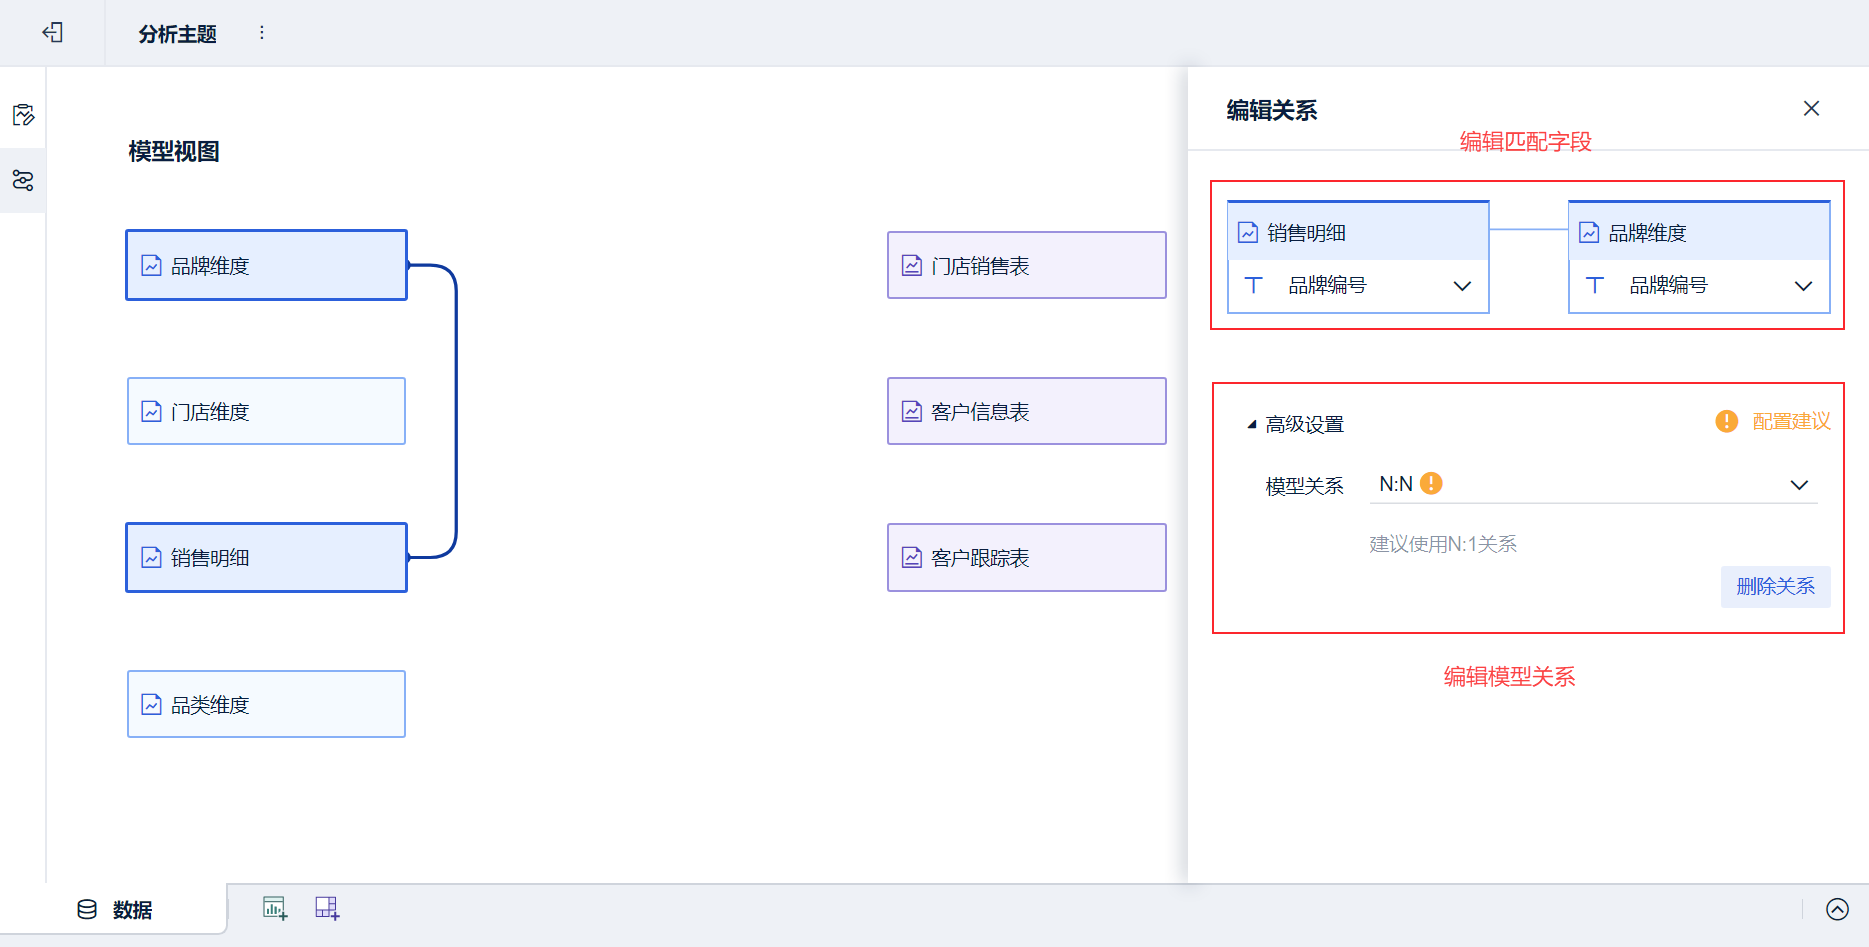Viewport: 1869px width, 947px height.
Task: Switch to the 数据 tab
Action: coord(115,909)
